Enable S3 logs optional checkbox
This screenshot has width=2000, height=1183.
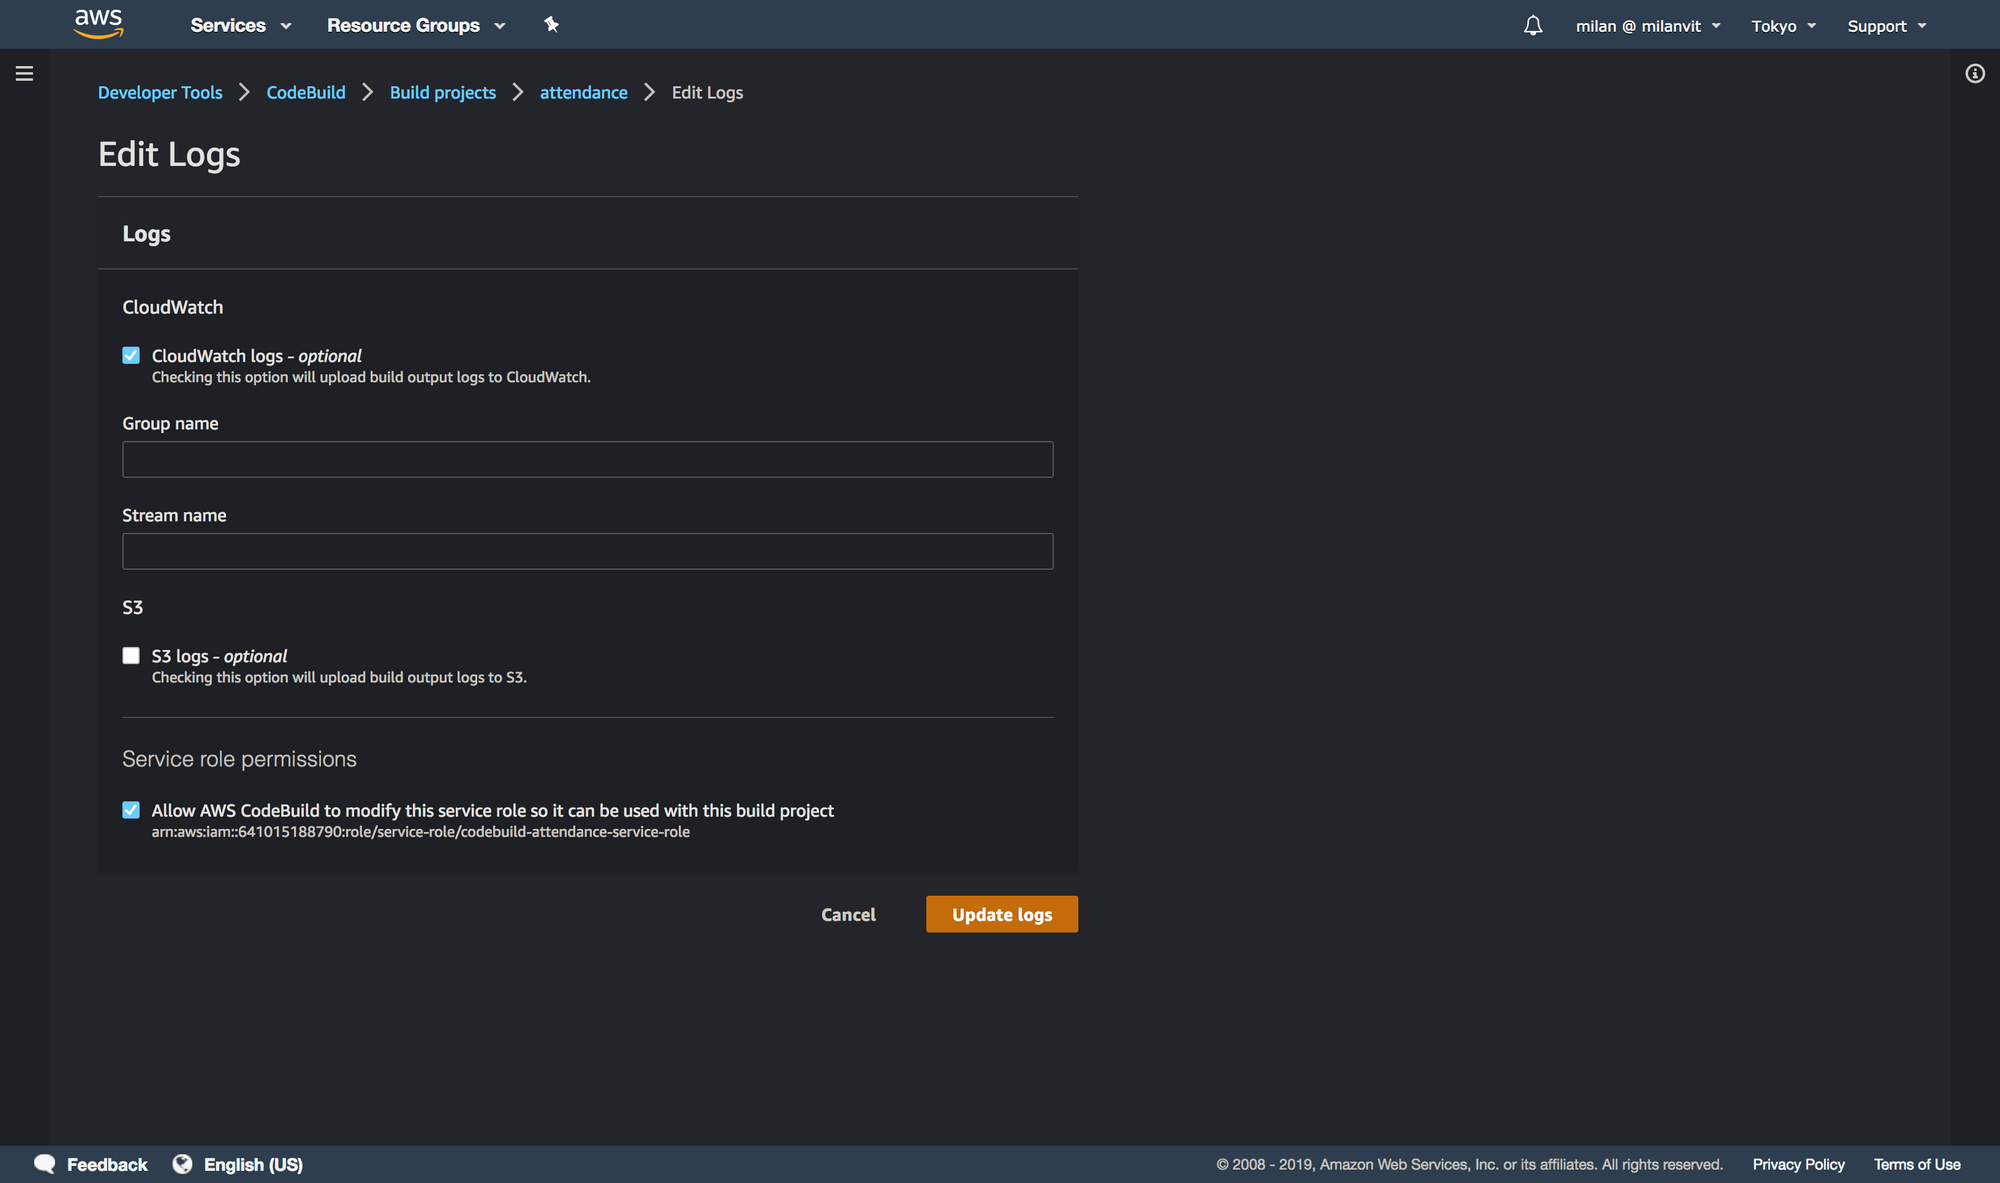click(130, 655)
